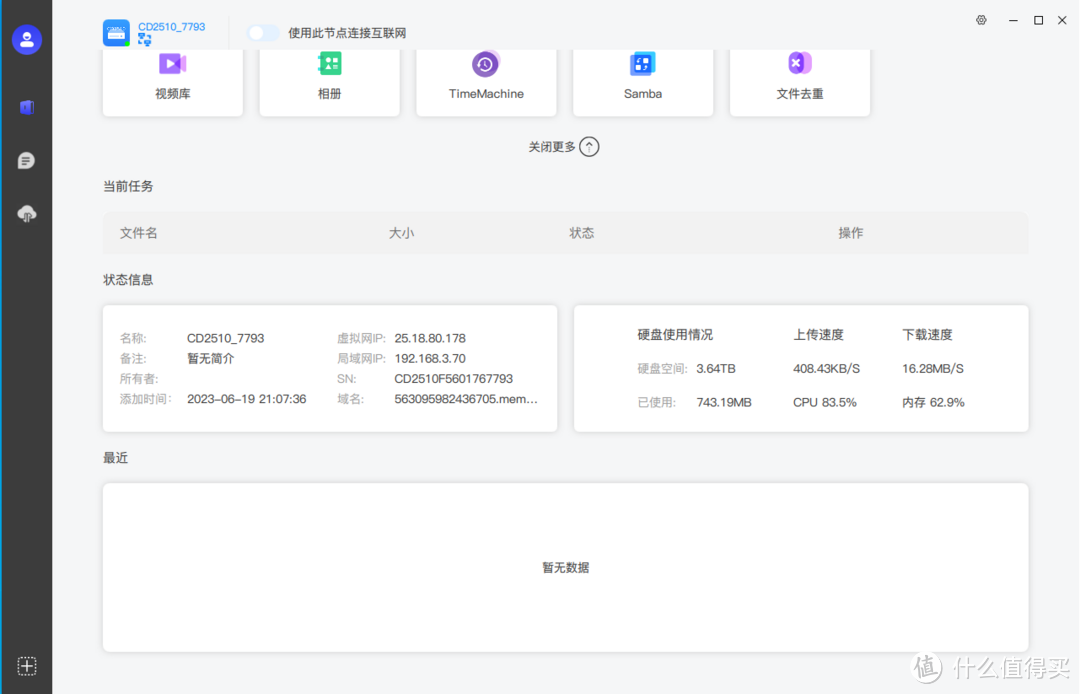The width and height of the screenshot is (1080, 694).
Task: Click the 状态信息 section heading
Action: tap(128, 280)
